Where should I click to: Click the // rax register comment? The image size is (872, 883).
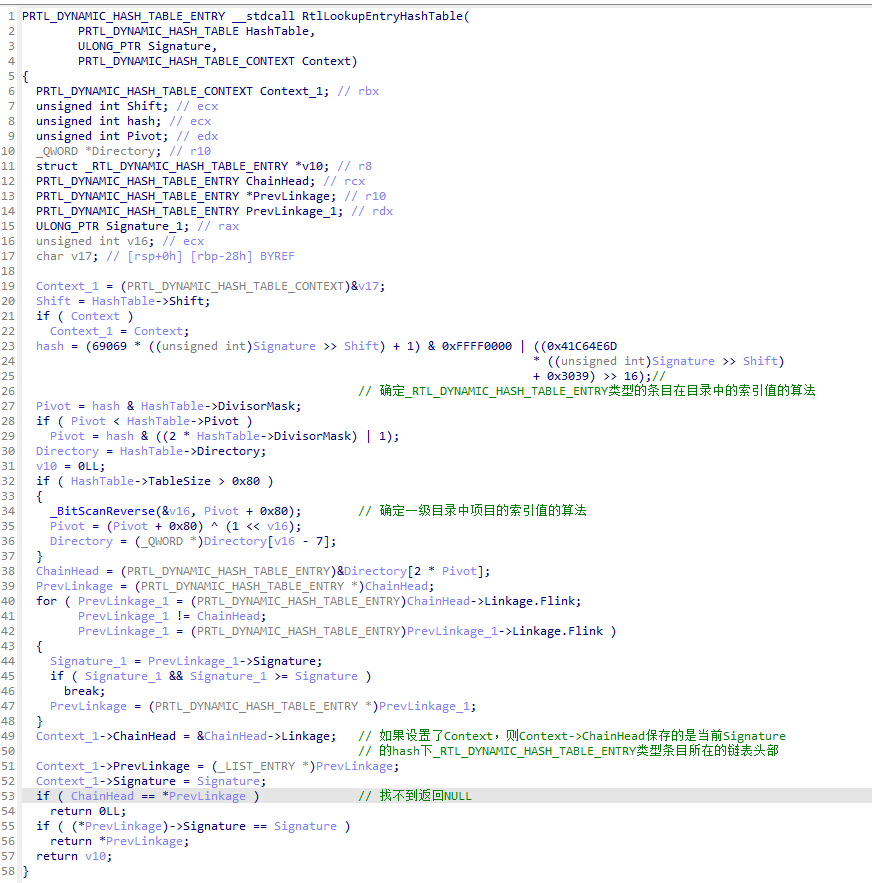218,226
